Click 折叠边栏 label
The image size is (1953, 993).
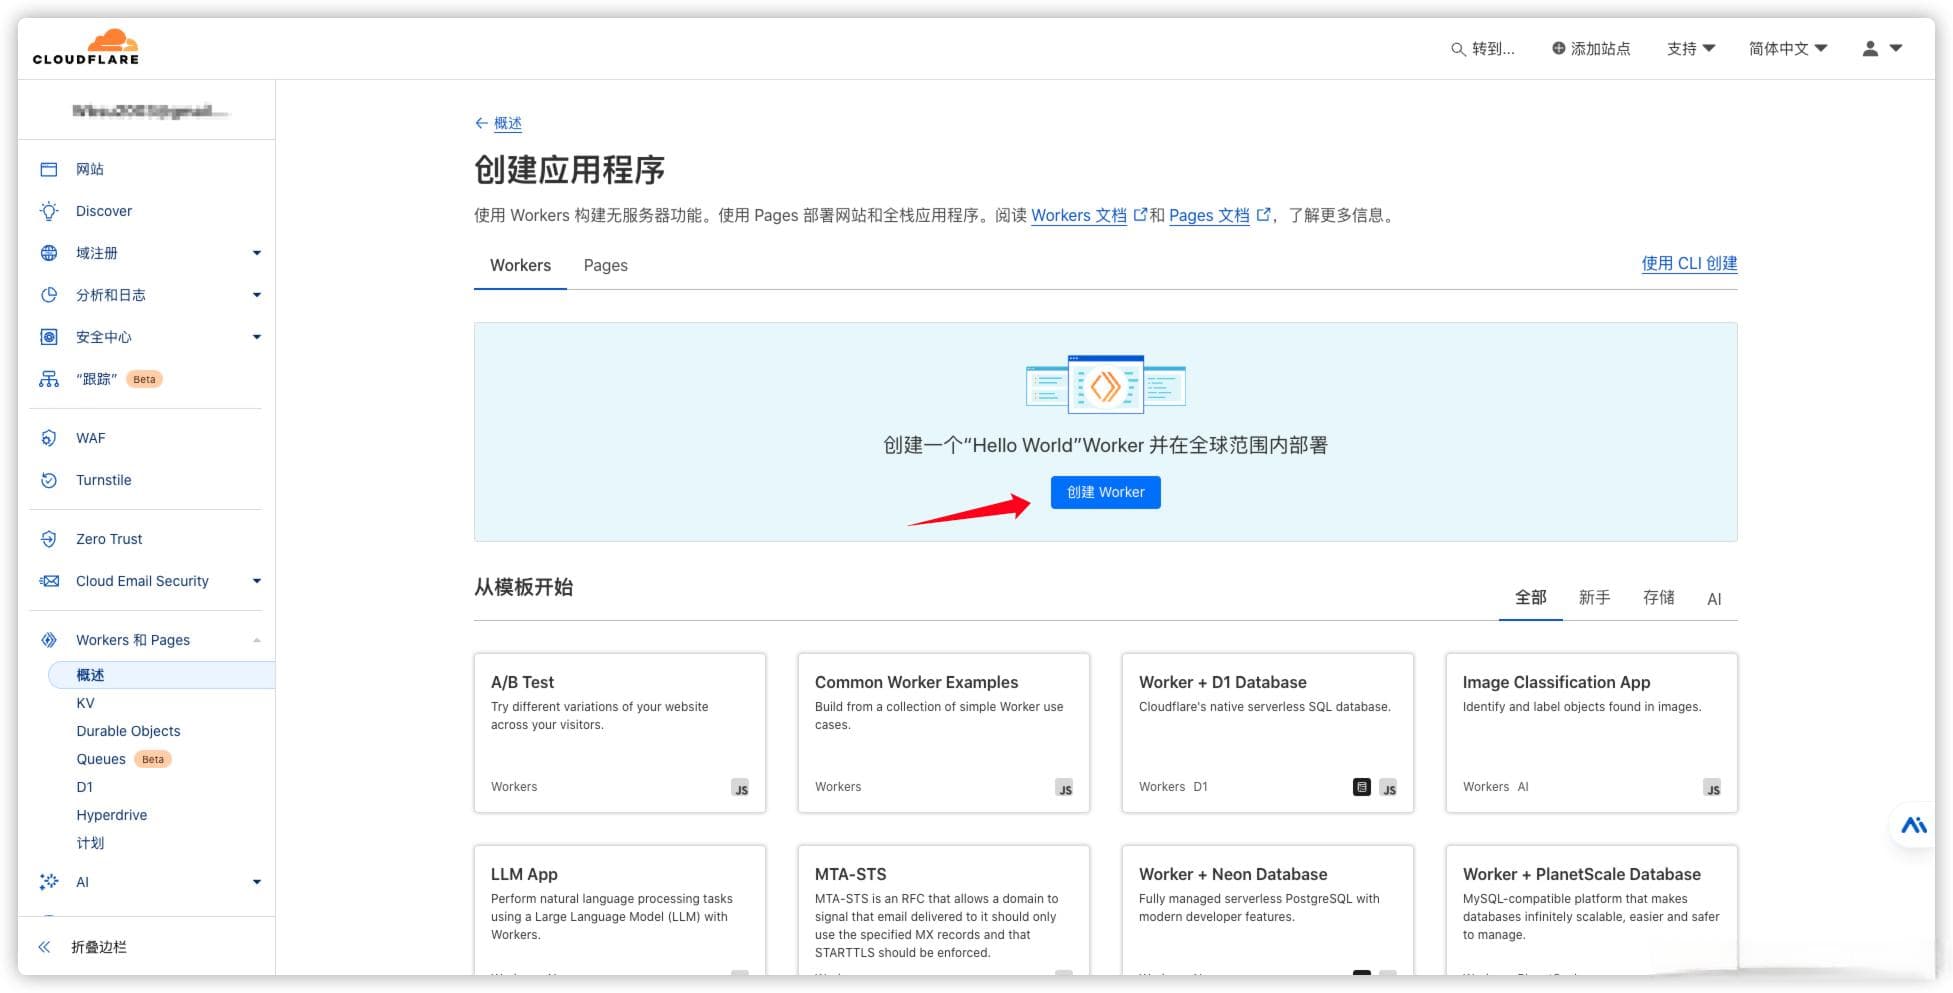[99, 947]
